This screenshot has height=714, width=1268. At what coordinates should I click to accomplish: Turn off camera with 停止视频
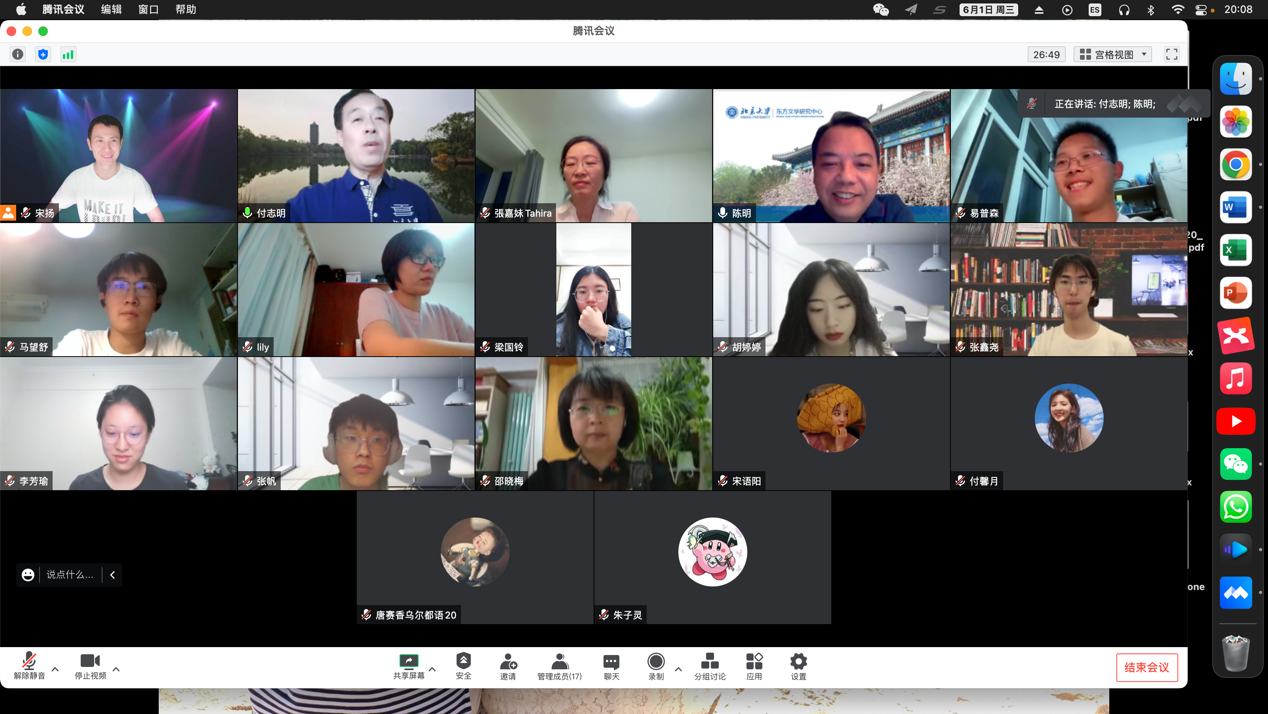pos(90,666)
